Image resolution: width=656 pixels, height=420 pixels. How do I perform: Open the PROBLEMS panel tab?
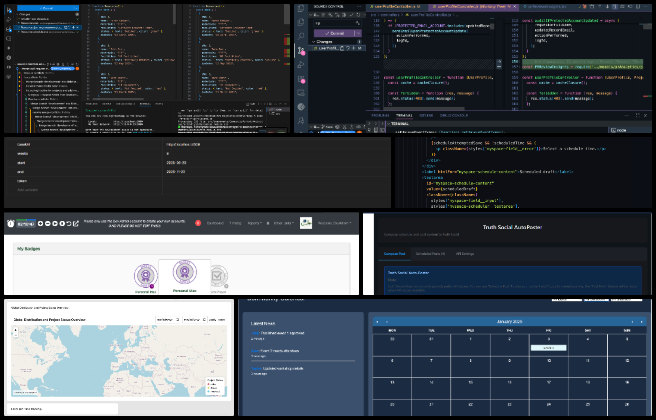(380, 115)
